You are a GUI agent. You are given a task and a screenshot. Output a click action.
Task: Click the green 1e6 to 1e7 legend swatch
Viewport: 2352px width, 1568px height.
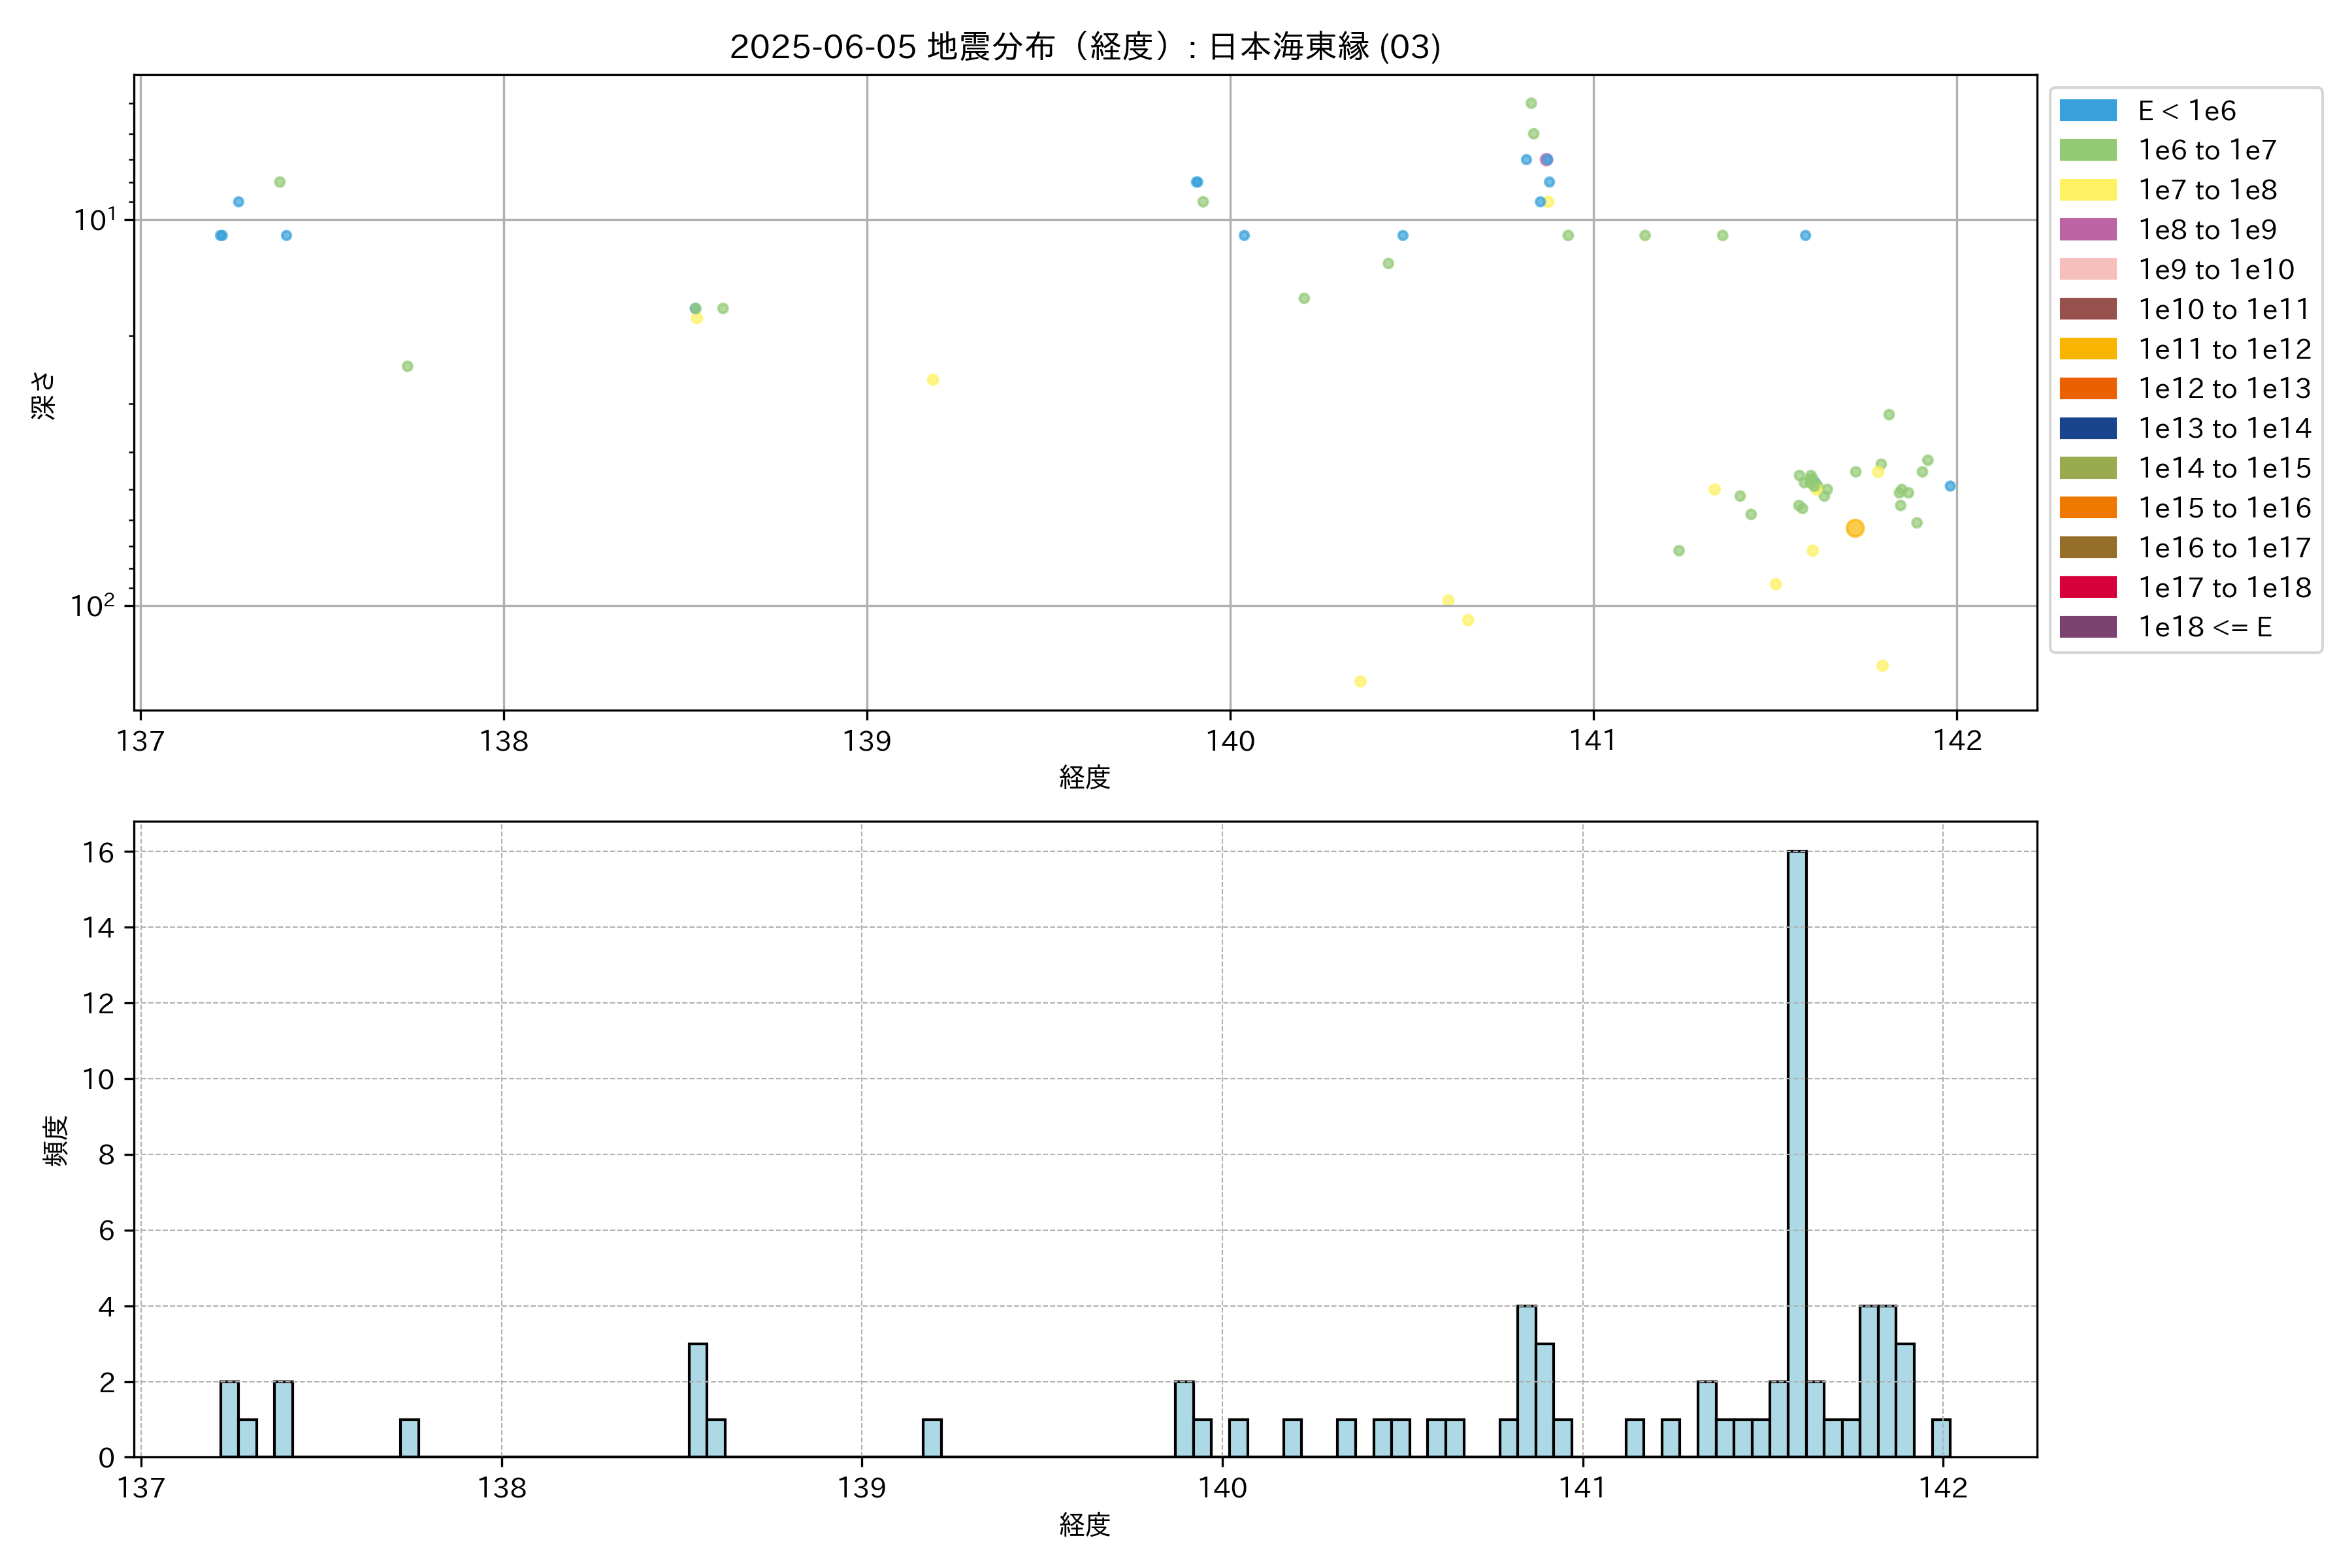(x=2088, y=150)
